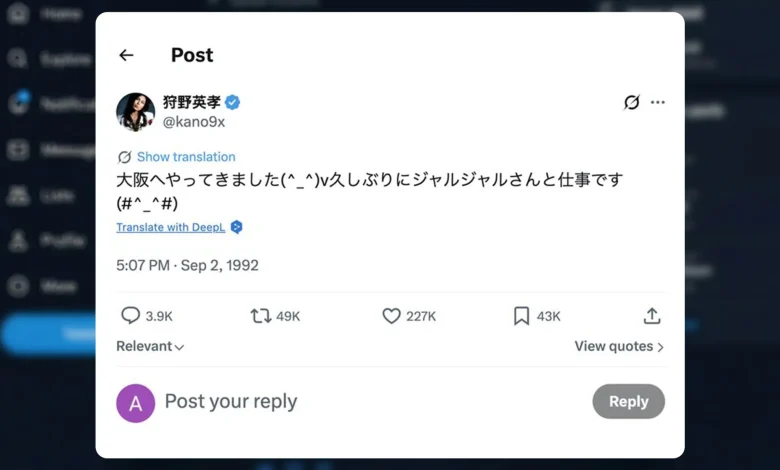Click the Translate with DeepL link

pos(171,227)
